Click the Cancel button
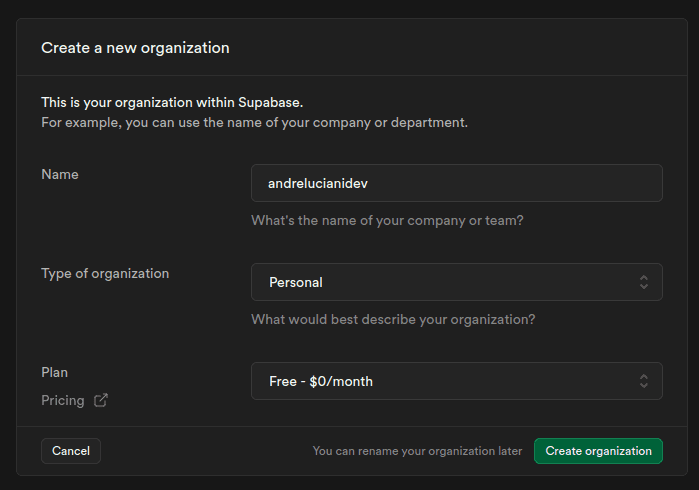Screen dimensions: 699x490 coord(71,451)
